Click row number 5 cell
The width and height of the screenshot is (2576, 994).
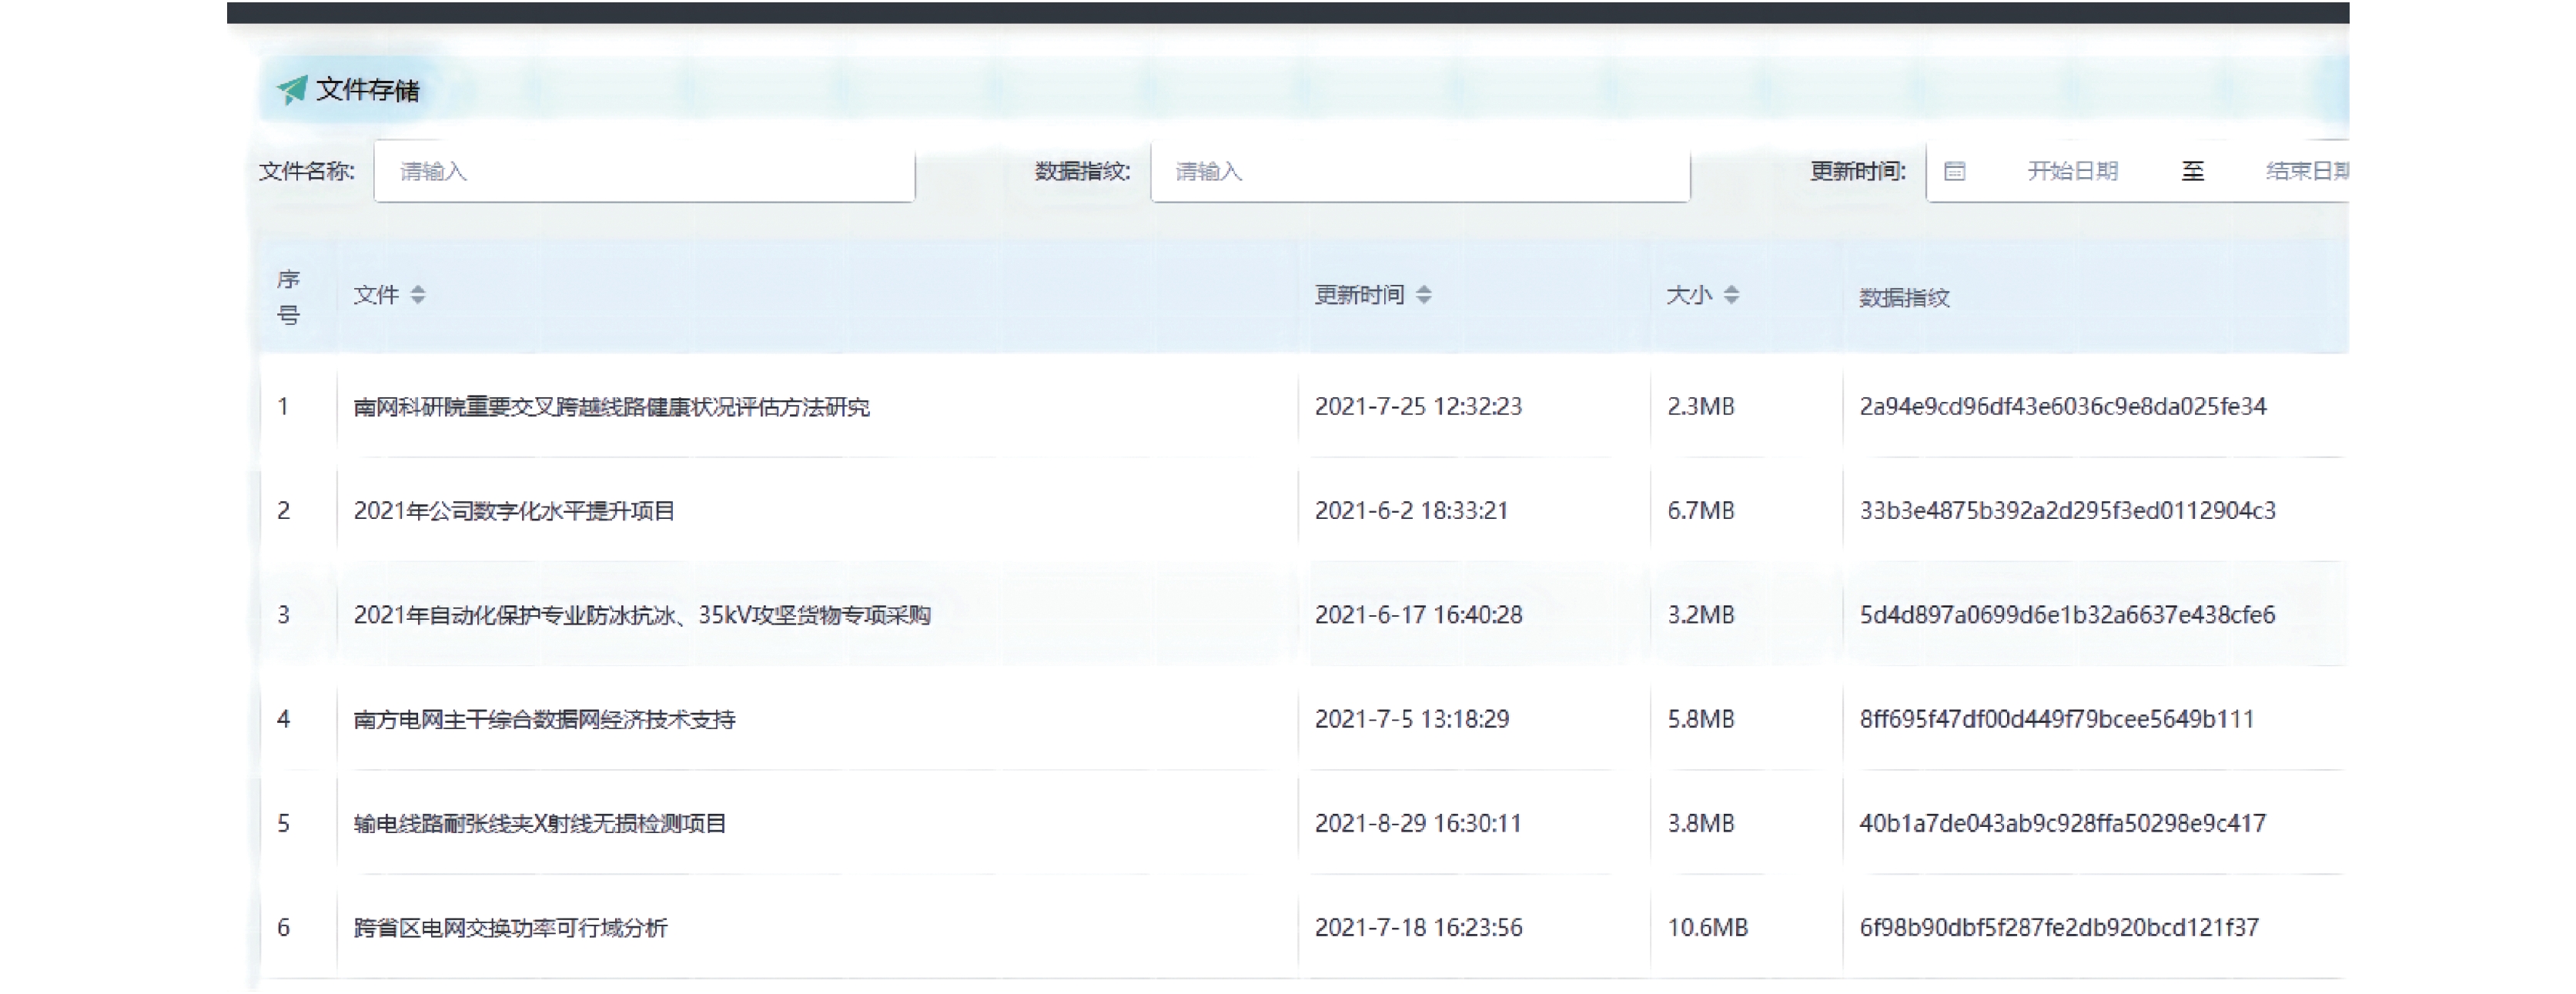(283, 823)
